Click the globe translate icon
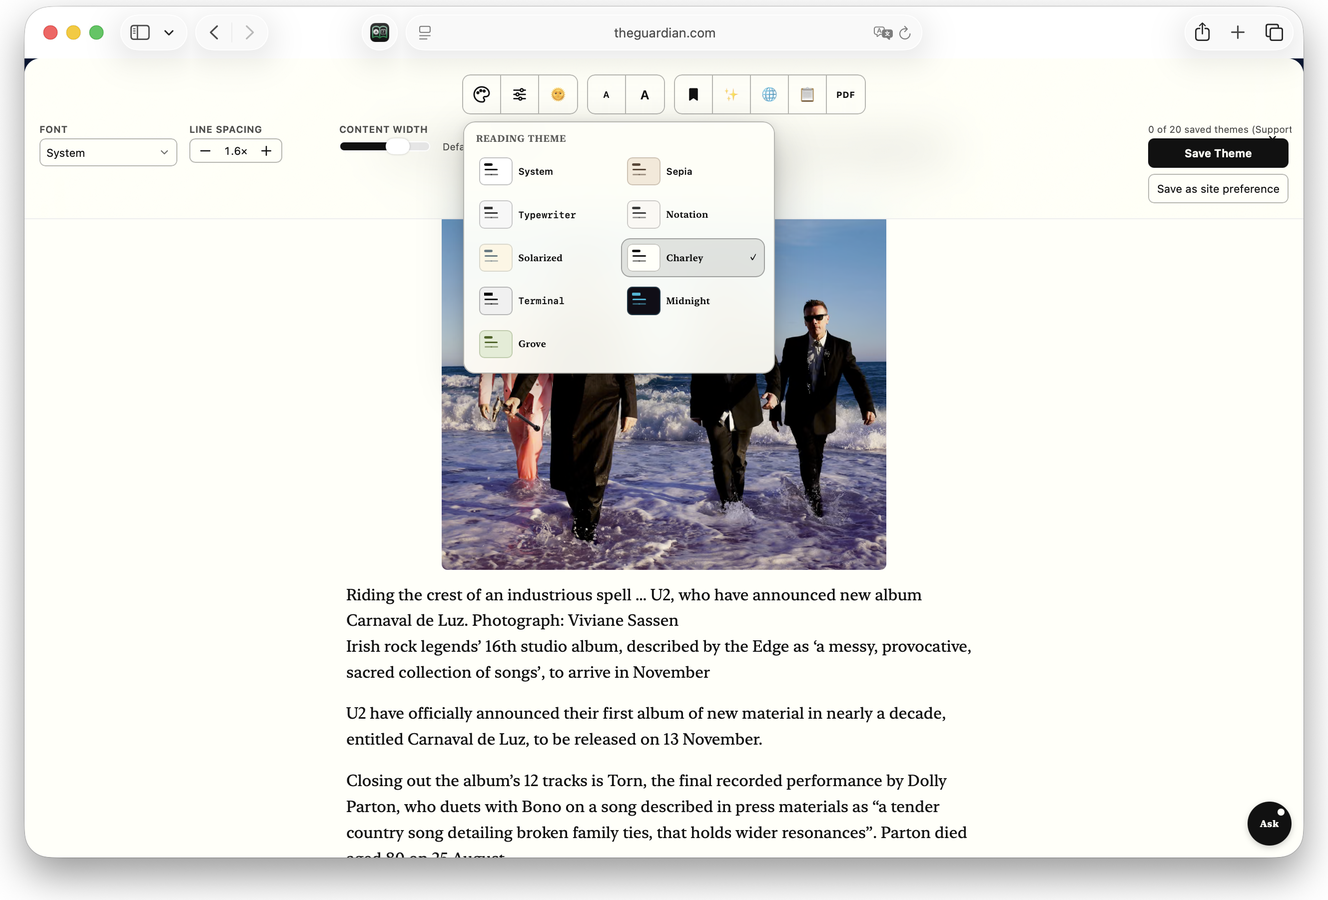Image resolution: width=1328 pixels, height=900 pixels. (x=769, y=95)
